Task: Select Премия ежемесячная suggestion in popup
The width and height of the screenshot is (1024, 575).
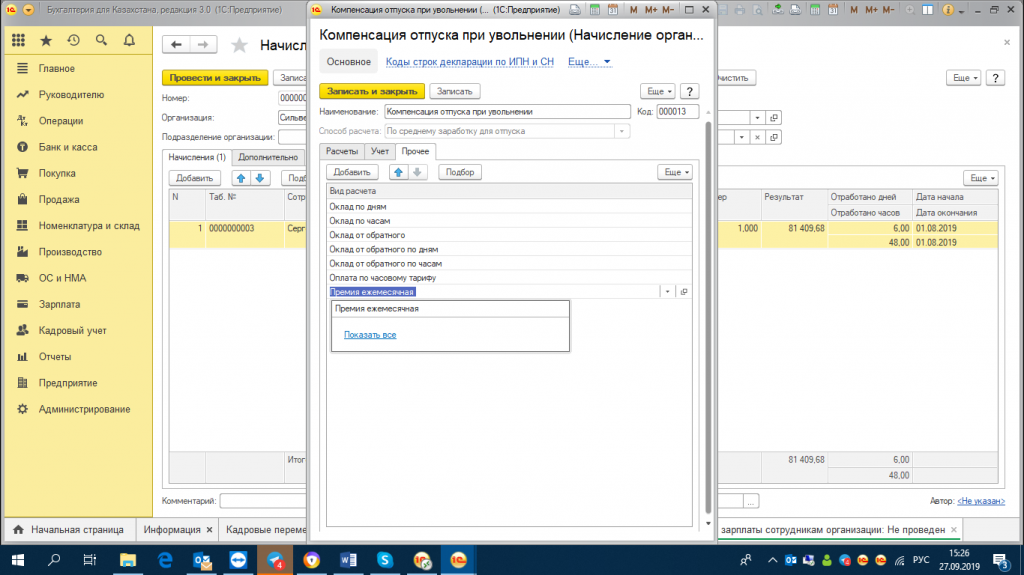Action: click(x=450, y=308)
